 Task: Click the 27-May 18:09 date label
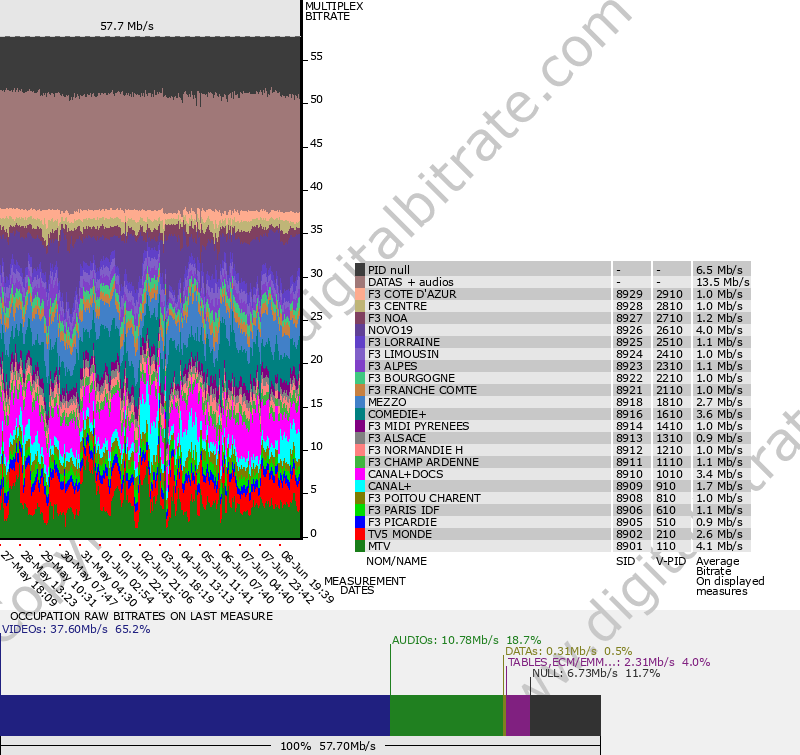[29, 577]
